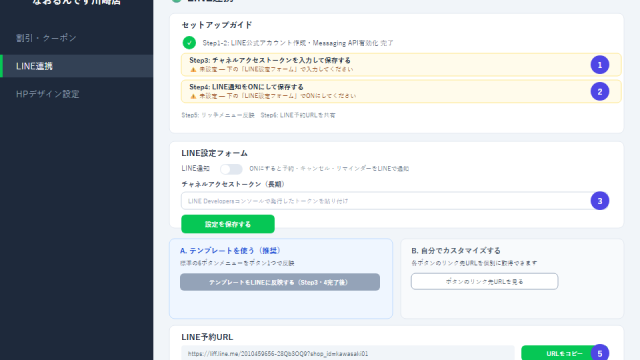Click the green checkmark icon for Step1-2
The width and height of the screenshot is (640, 360).
point(189,43)
